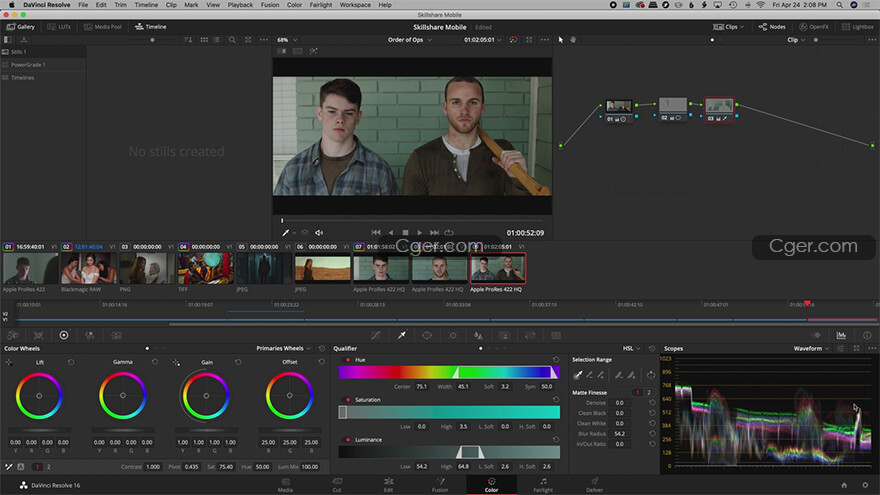Open the viewer zoom 68% dropdown

coord(287,40)
